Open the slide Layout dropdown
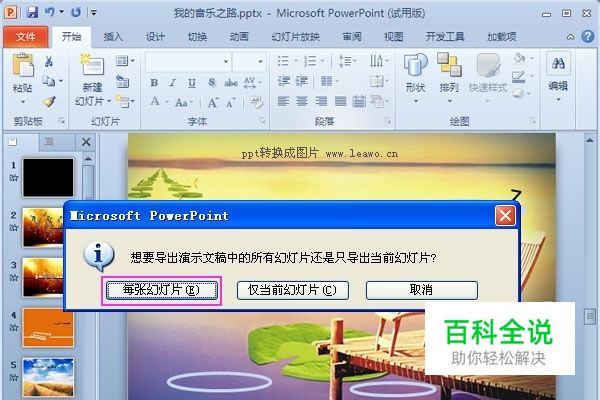Image resolution: width=600 pixels, height=400 pixels. click(126, 60)
